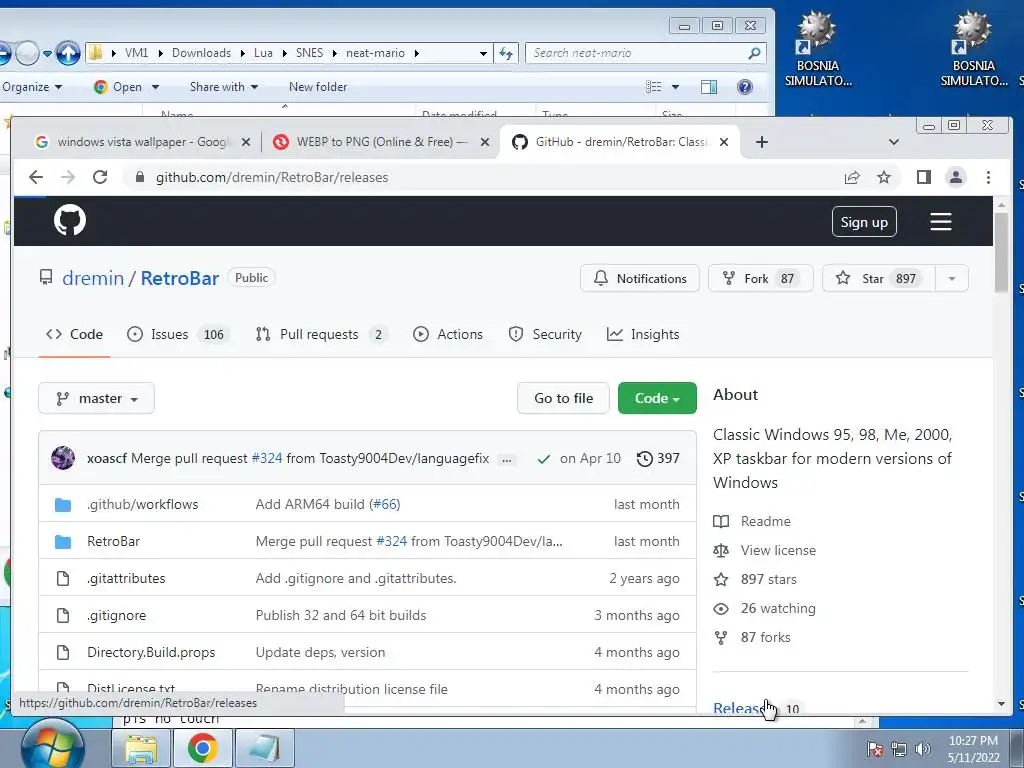Click the Chrome forward arrow

pyautogui.click(x=68, y=177)
